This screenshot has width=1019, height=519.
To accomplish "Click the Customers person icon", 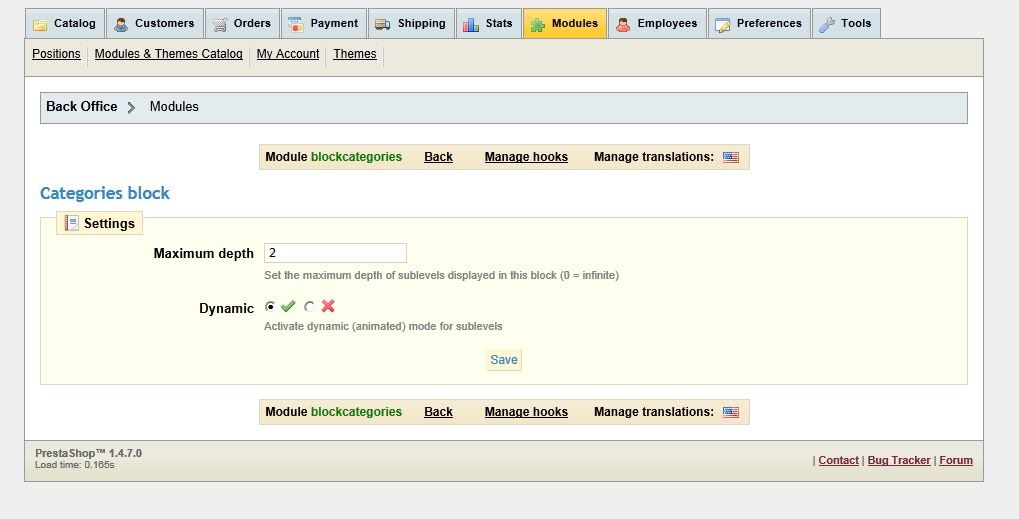I will pos(121,24).
